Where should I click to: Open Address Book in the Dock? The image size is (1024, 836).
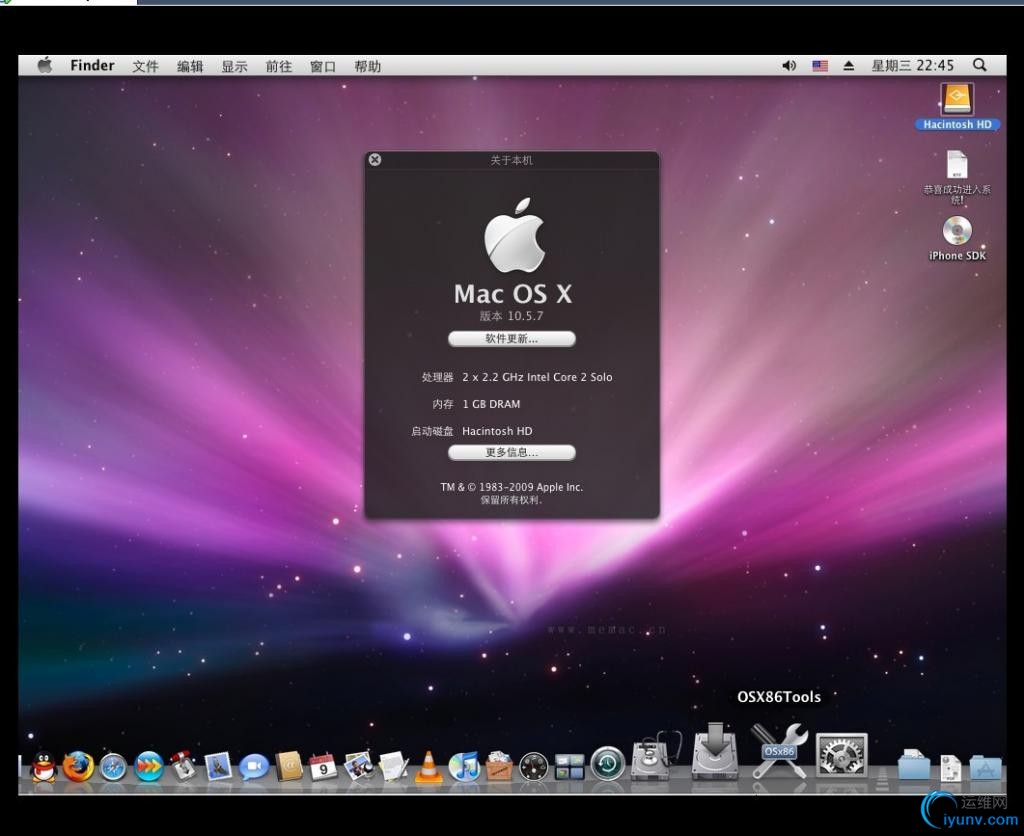[289, 766]
